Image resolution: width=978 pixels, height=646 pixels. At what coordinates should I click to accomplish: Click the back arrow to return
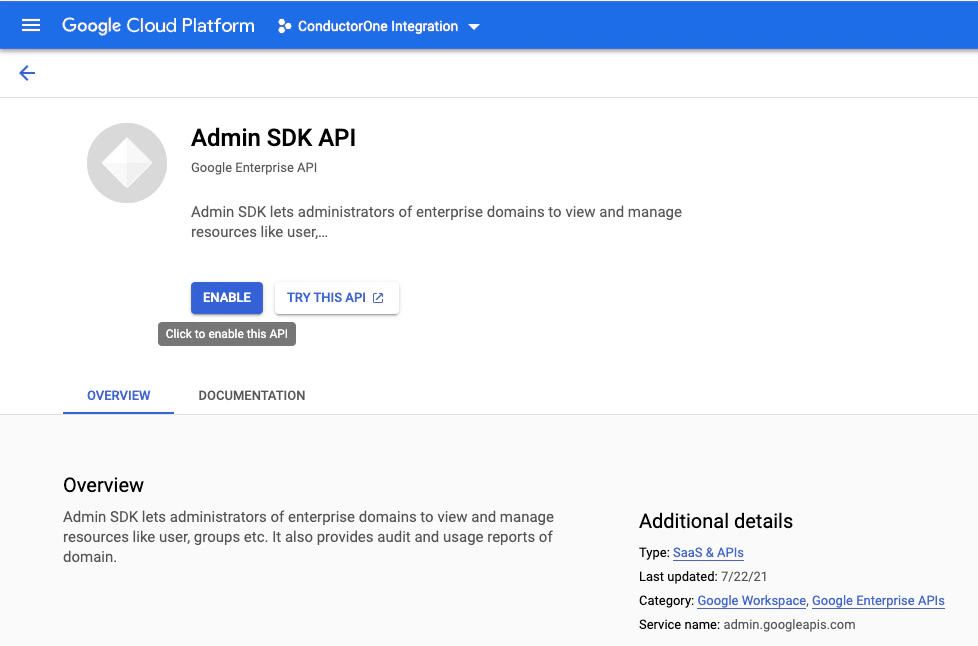27,72
